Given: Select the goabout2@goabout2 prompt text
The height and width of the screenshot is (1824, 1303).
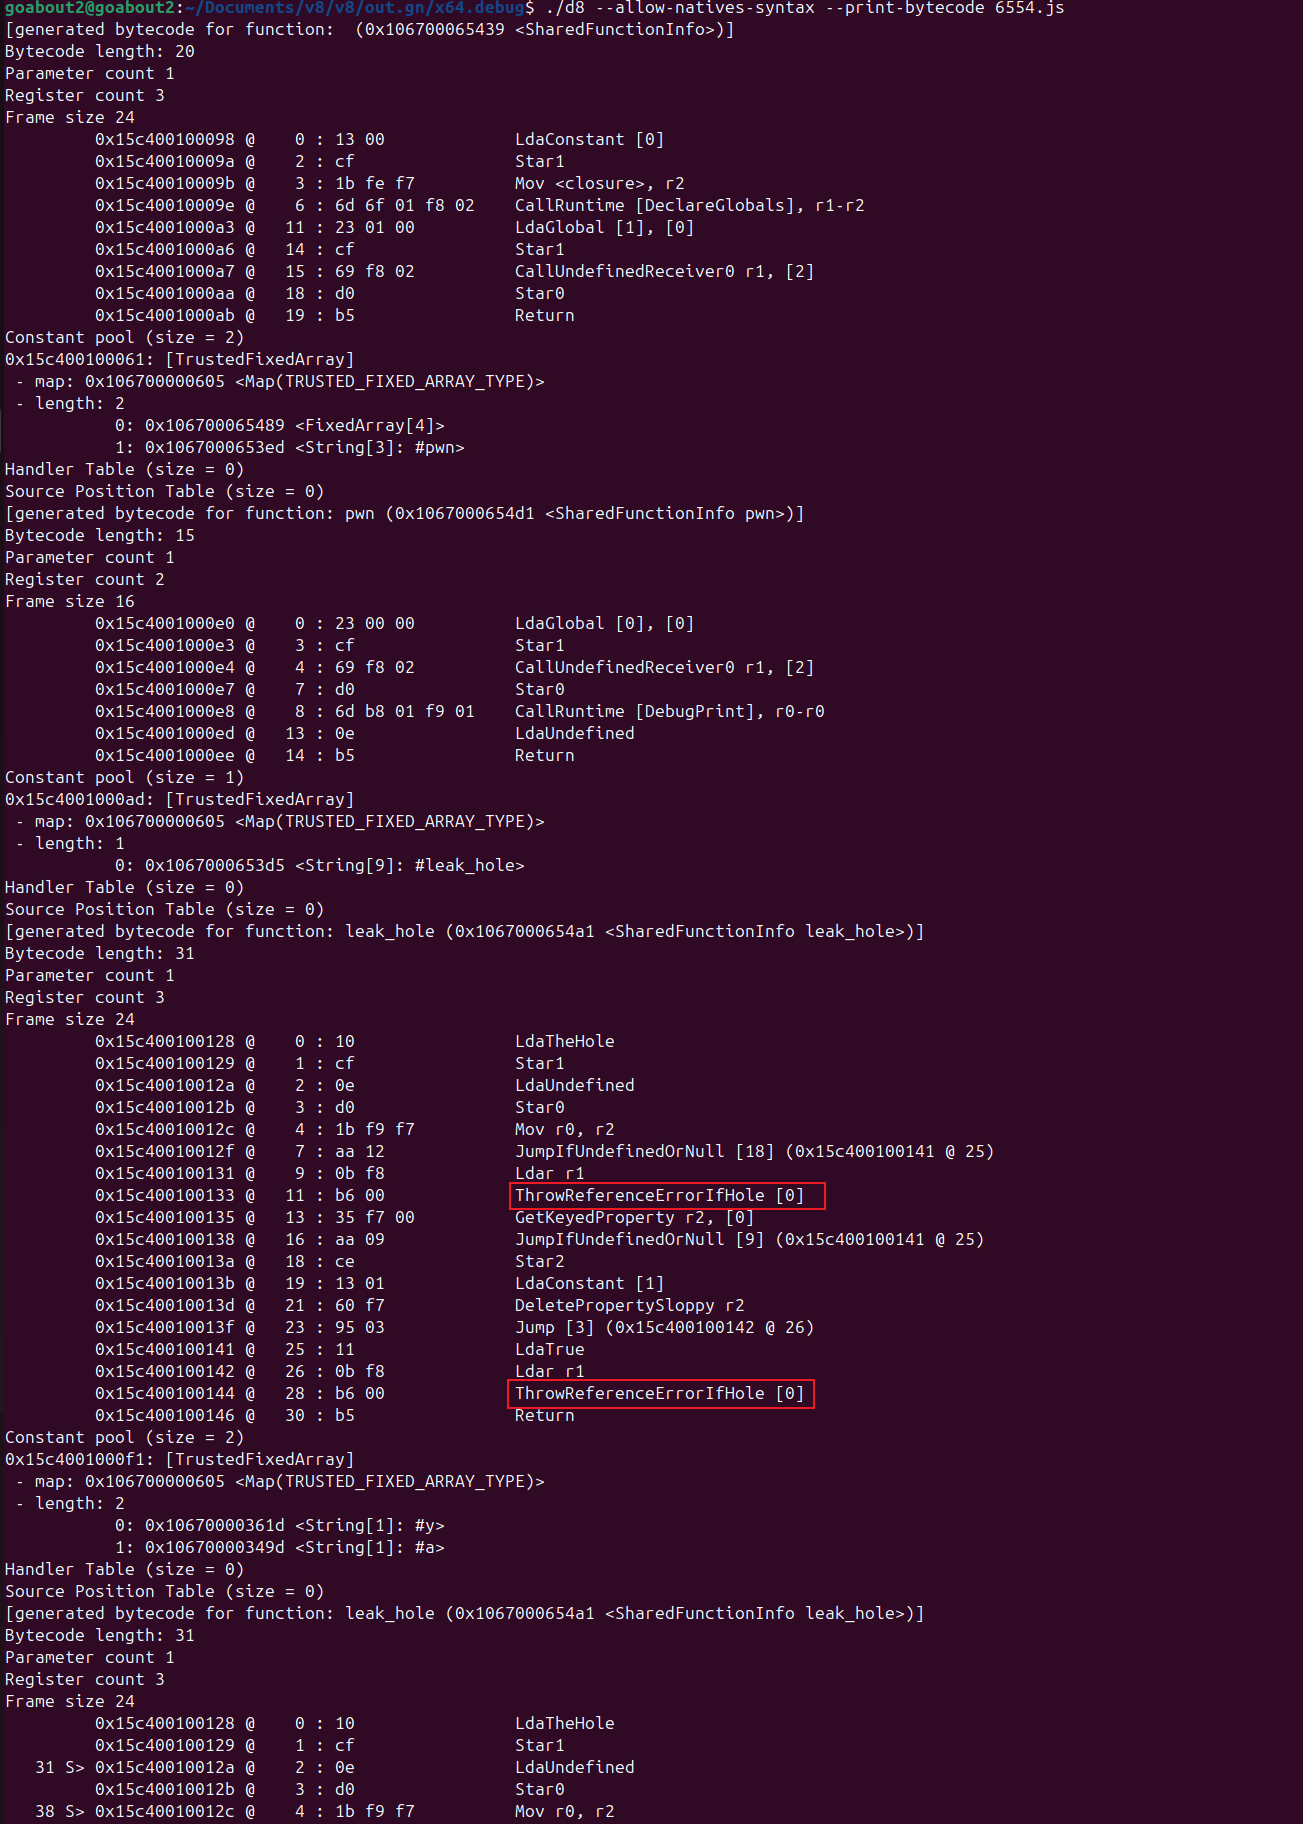Looking at the screenshot, I should coord(89,8).
